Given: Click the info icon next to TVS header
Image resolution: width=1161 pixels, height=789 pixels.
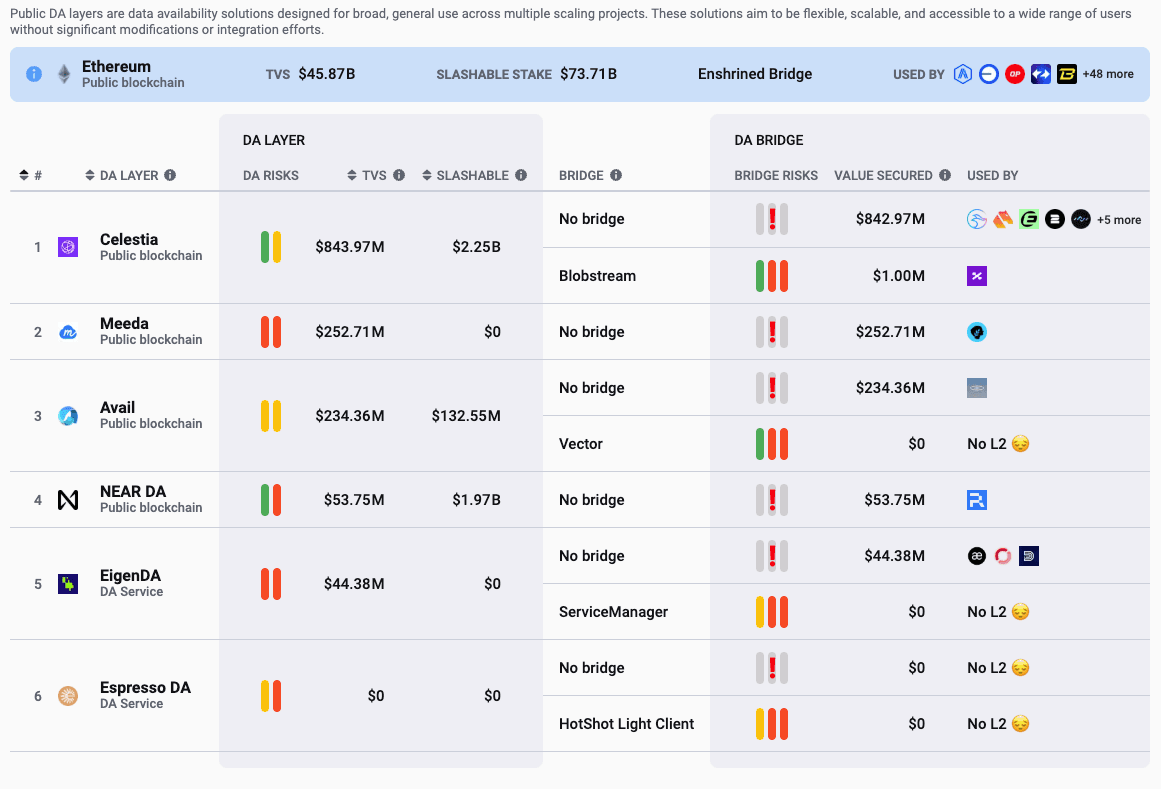Looking at the screenshot, I should click(399, 175).
